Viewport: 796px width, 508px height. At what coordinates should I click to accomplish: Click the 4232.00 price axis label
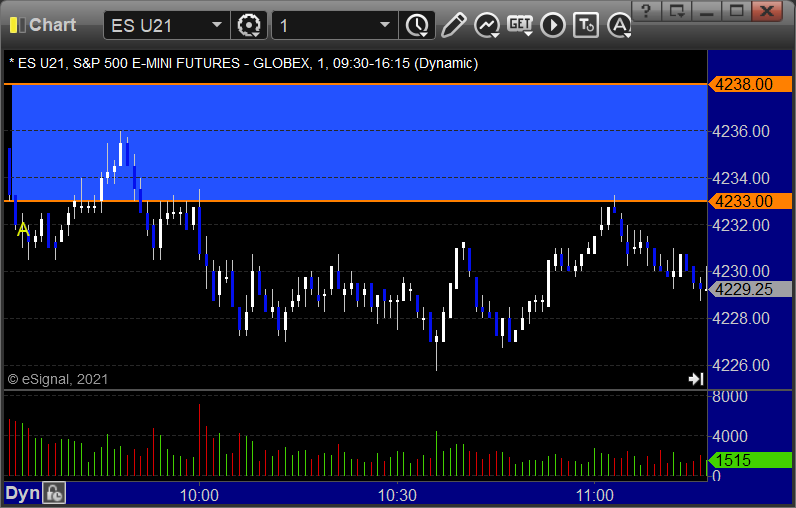coord(741,225)
